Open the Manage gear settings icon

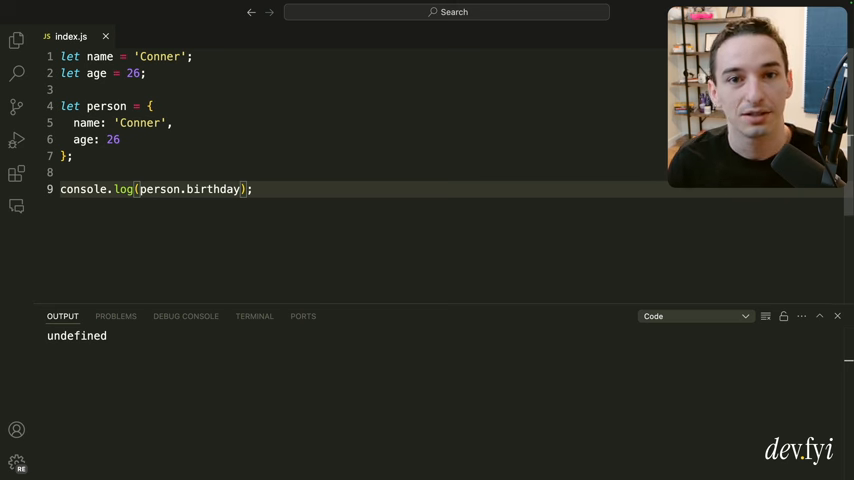click(16, 463)
